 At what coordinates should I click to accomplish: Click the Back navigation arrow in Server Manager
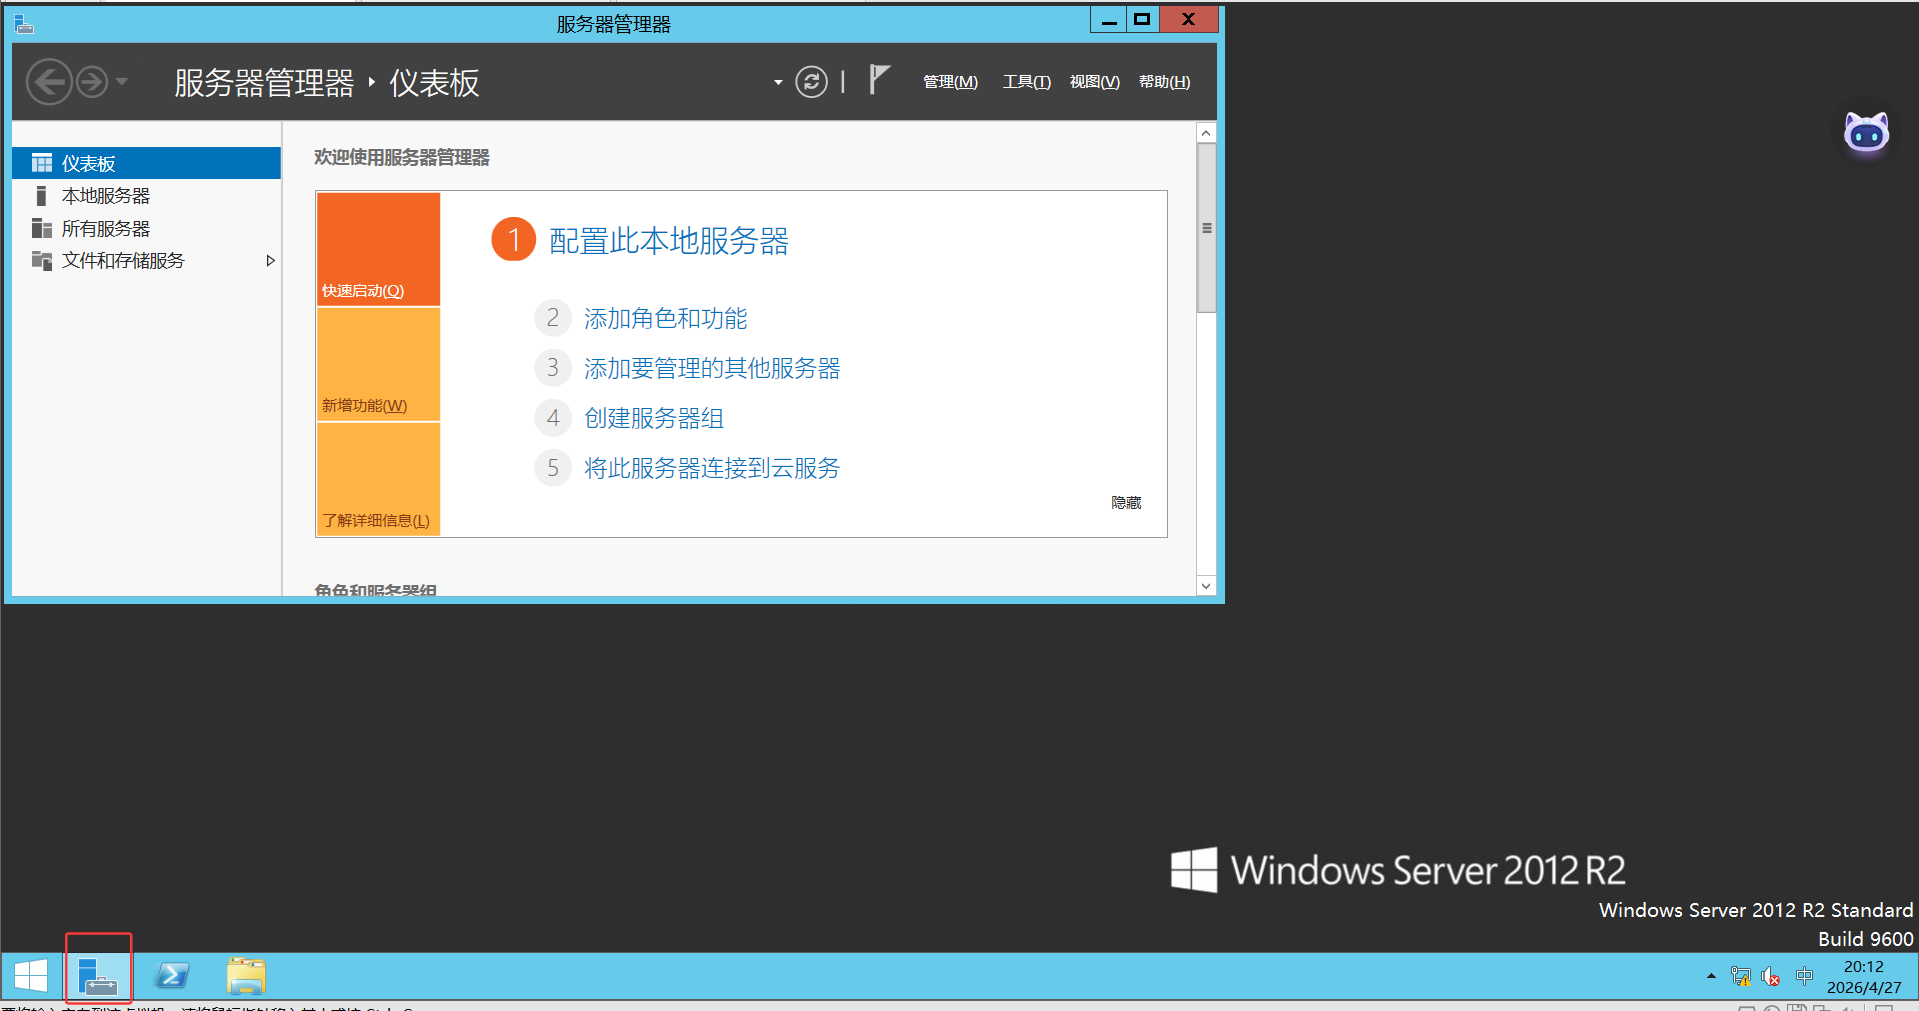click(x=49, y=82)
